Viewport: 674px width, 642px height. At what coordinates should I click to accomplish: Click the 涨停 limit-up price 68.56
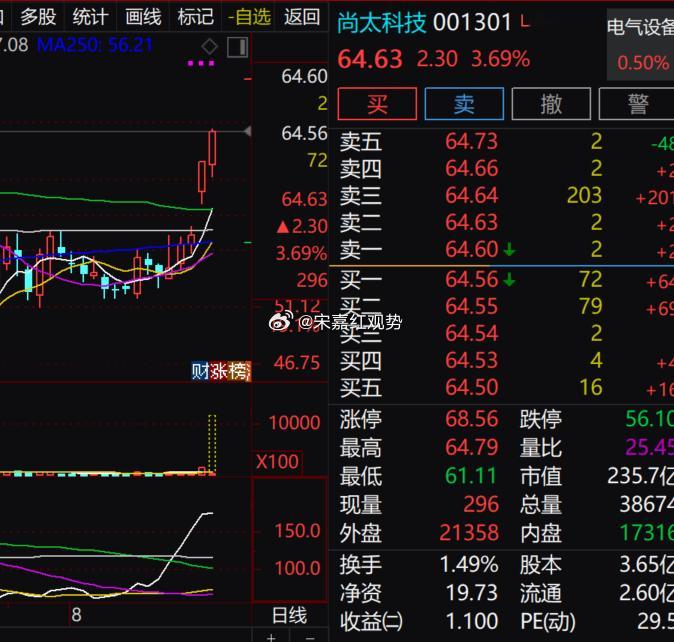tap(472, 419)
